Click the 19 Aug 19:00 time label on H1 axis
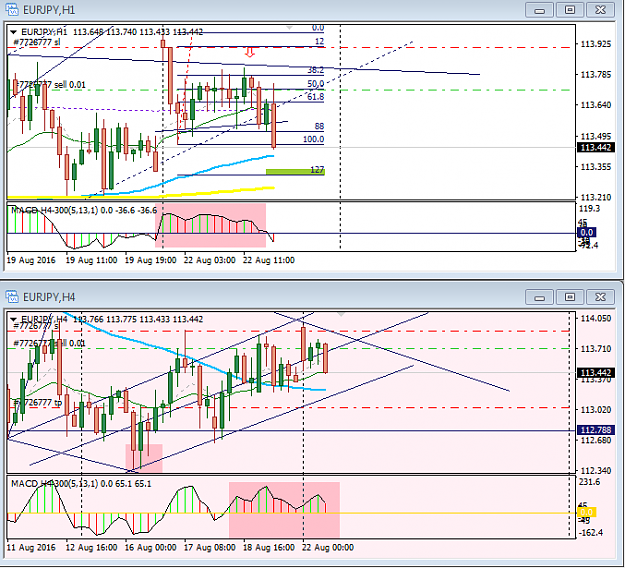The image size is (625, 568). tap(150, 260)
